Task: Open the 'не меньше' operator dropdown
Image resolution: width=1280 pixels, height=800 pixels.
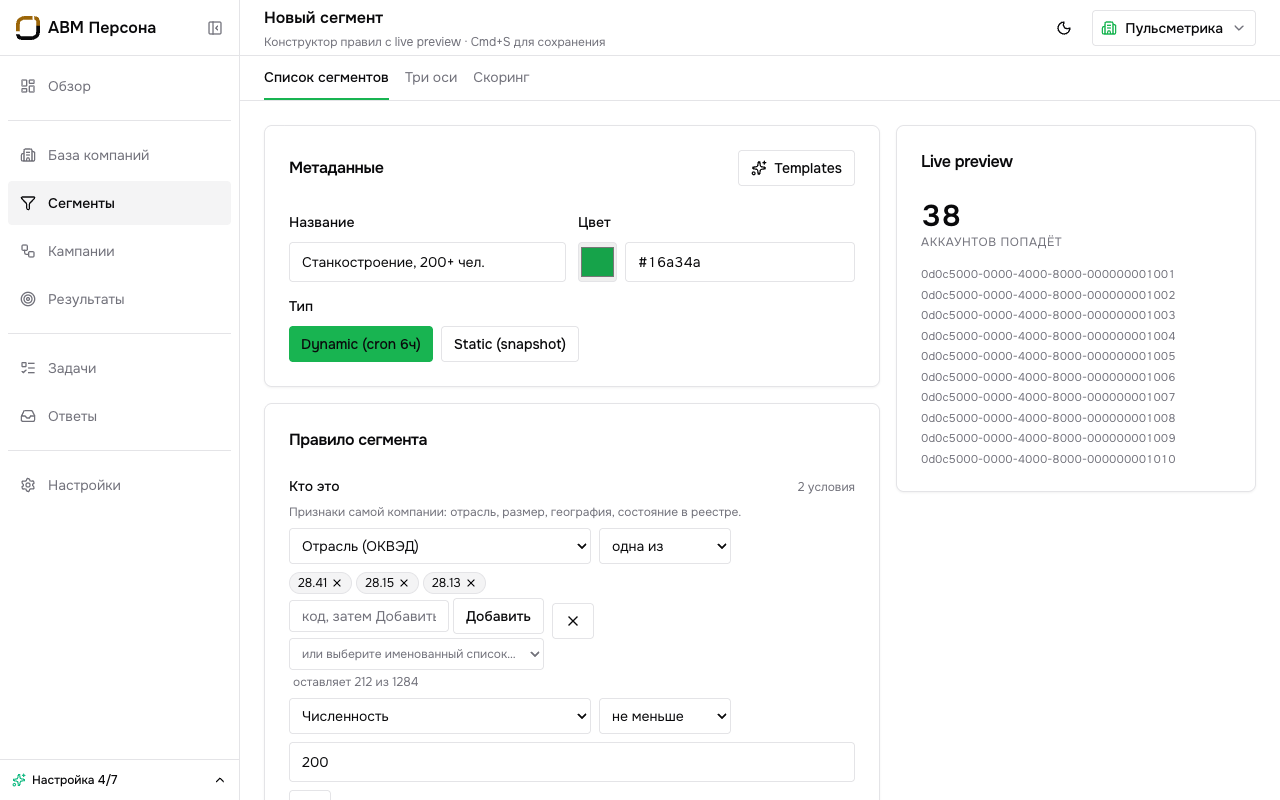Action: pyautogui.click(x=665, y=716)
